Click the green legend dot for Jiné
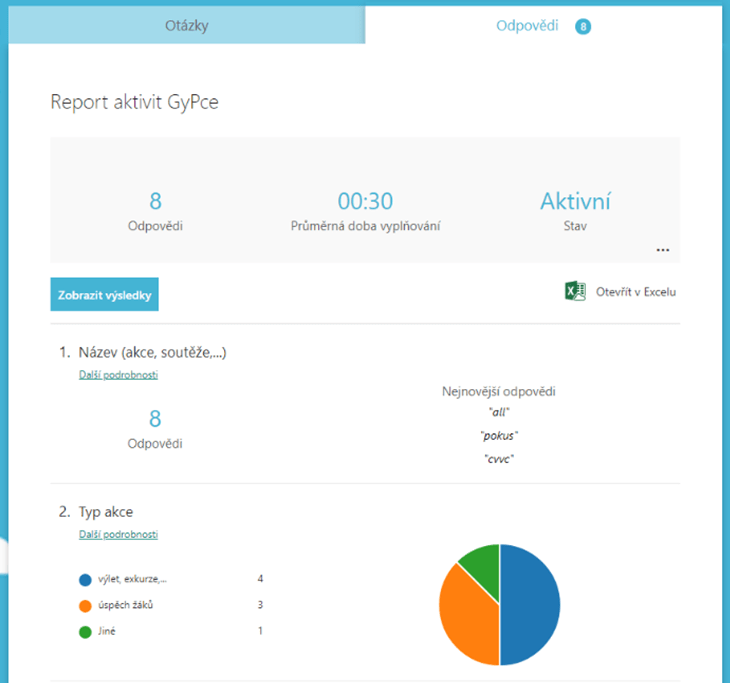The width and height of the screenshot is (730, 683). (84, 631)
